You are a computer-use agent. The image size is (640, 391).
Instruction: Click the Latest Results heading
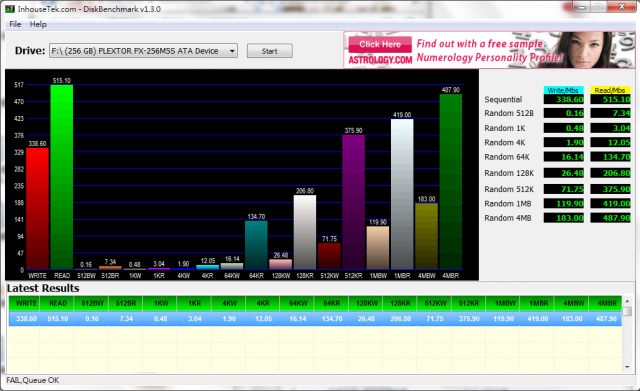click(43, 288)
